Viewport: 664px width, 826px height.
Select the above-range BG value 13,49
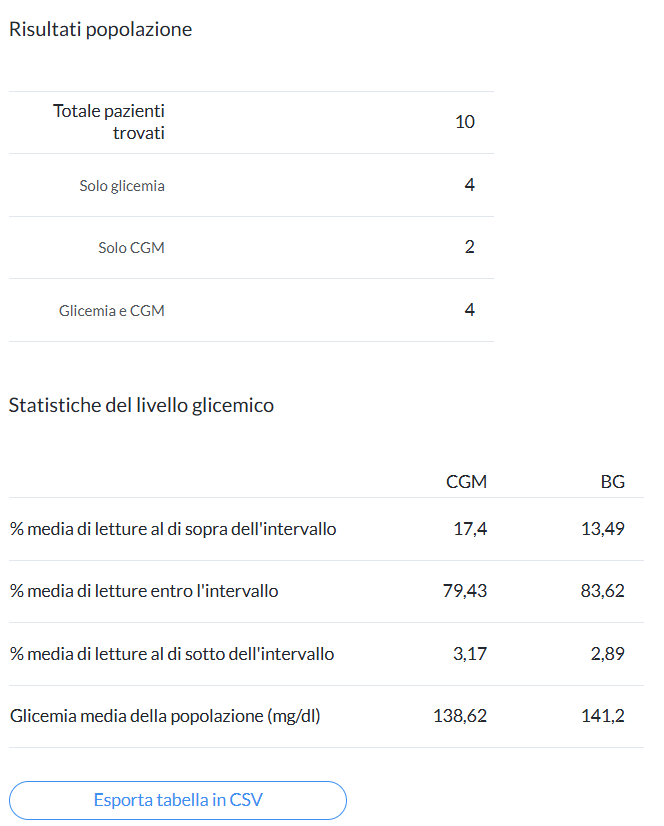603,528
